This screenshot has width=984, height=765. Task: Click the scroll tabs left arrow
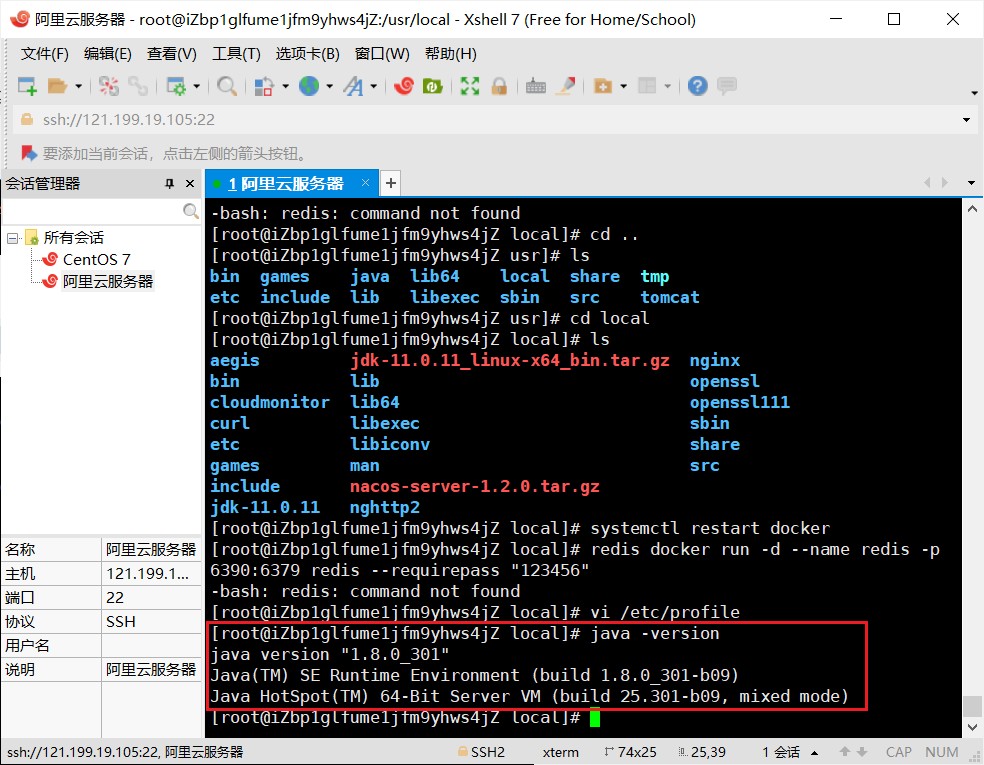927,183
